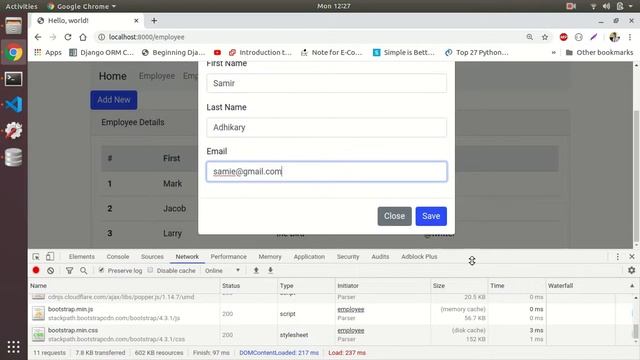Enable Disable cache checkbox

(150, 270)
